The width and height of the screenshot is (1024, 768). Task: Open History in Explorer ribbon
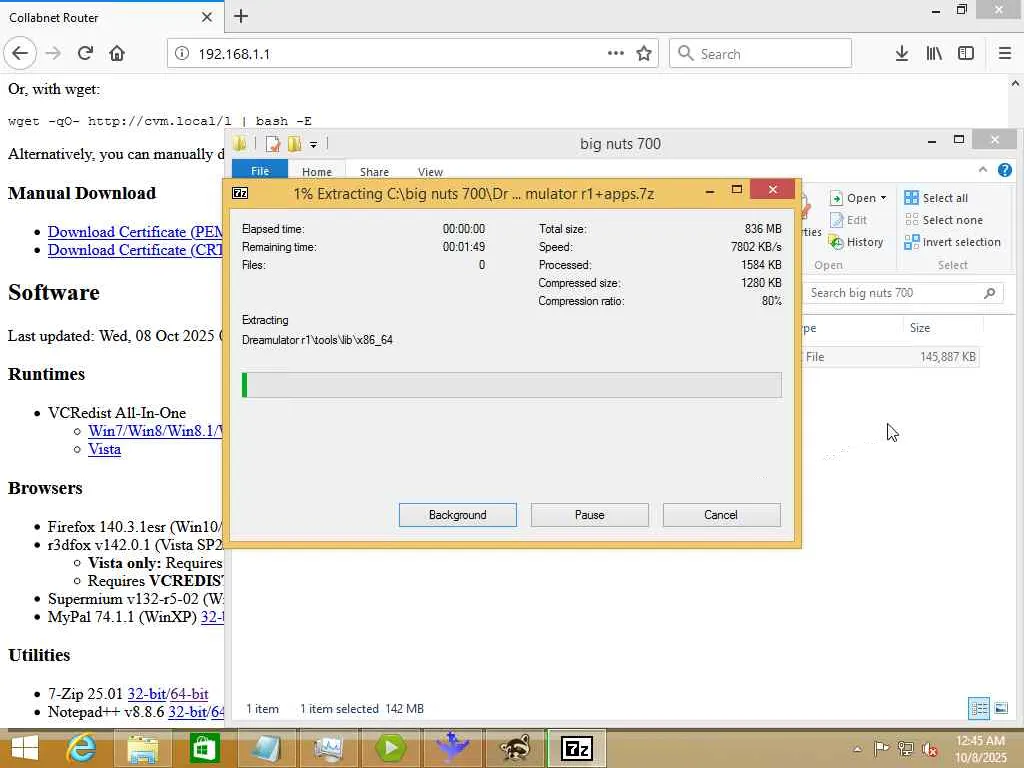(x=856, y=242)
